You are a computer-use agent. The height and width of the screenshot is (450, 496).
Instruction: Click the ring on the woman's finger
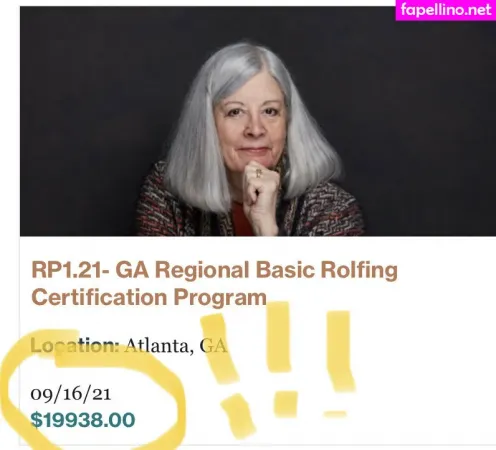point(259,173)
